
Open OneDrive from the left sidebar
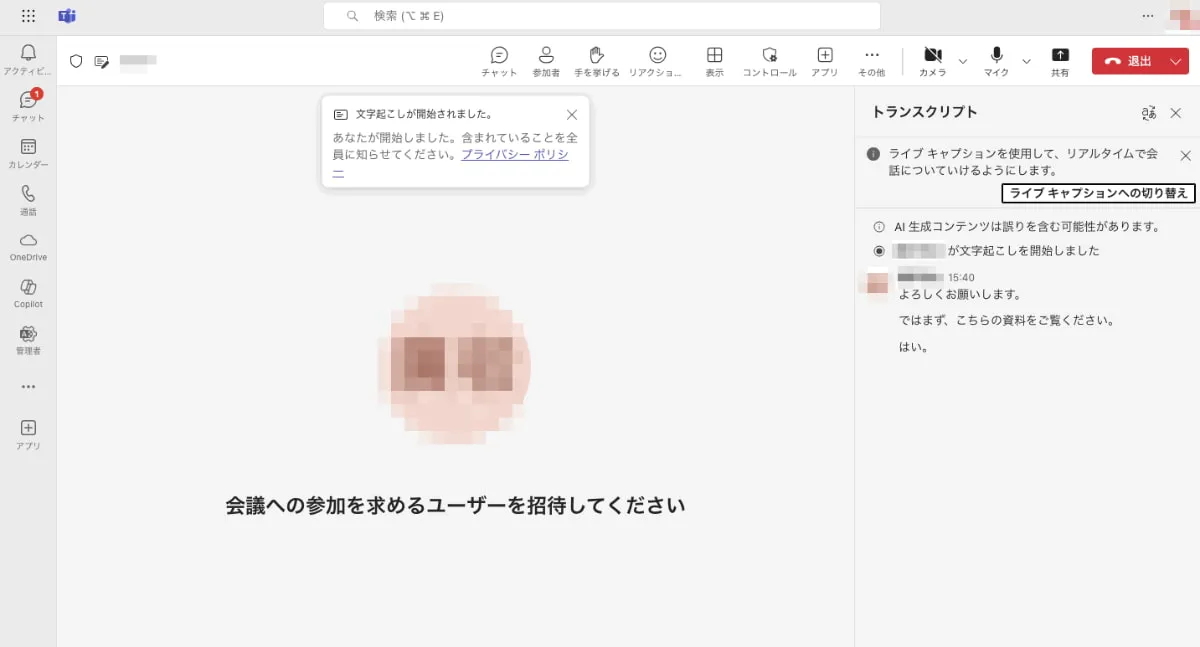28,243
